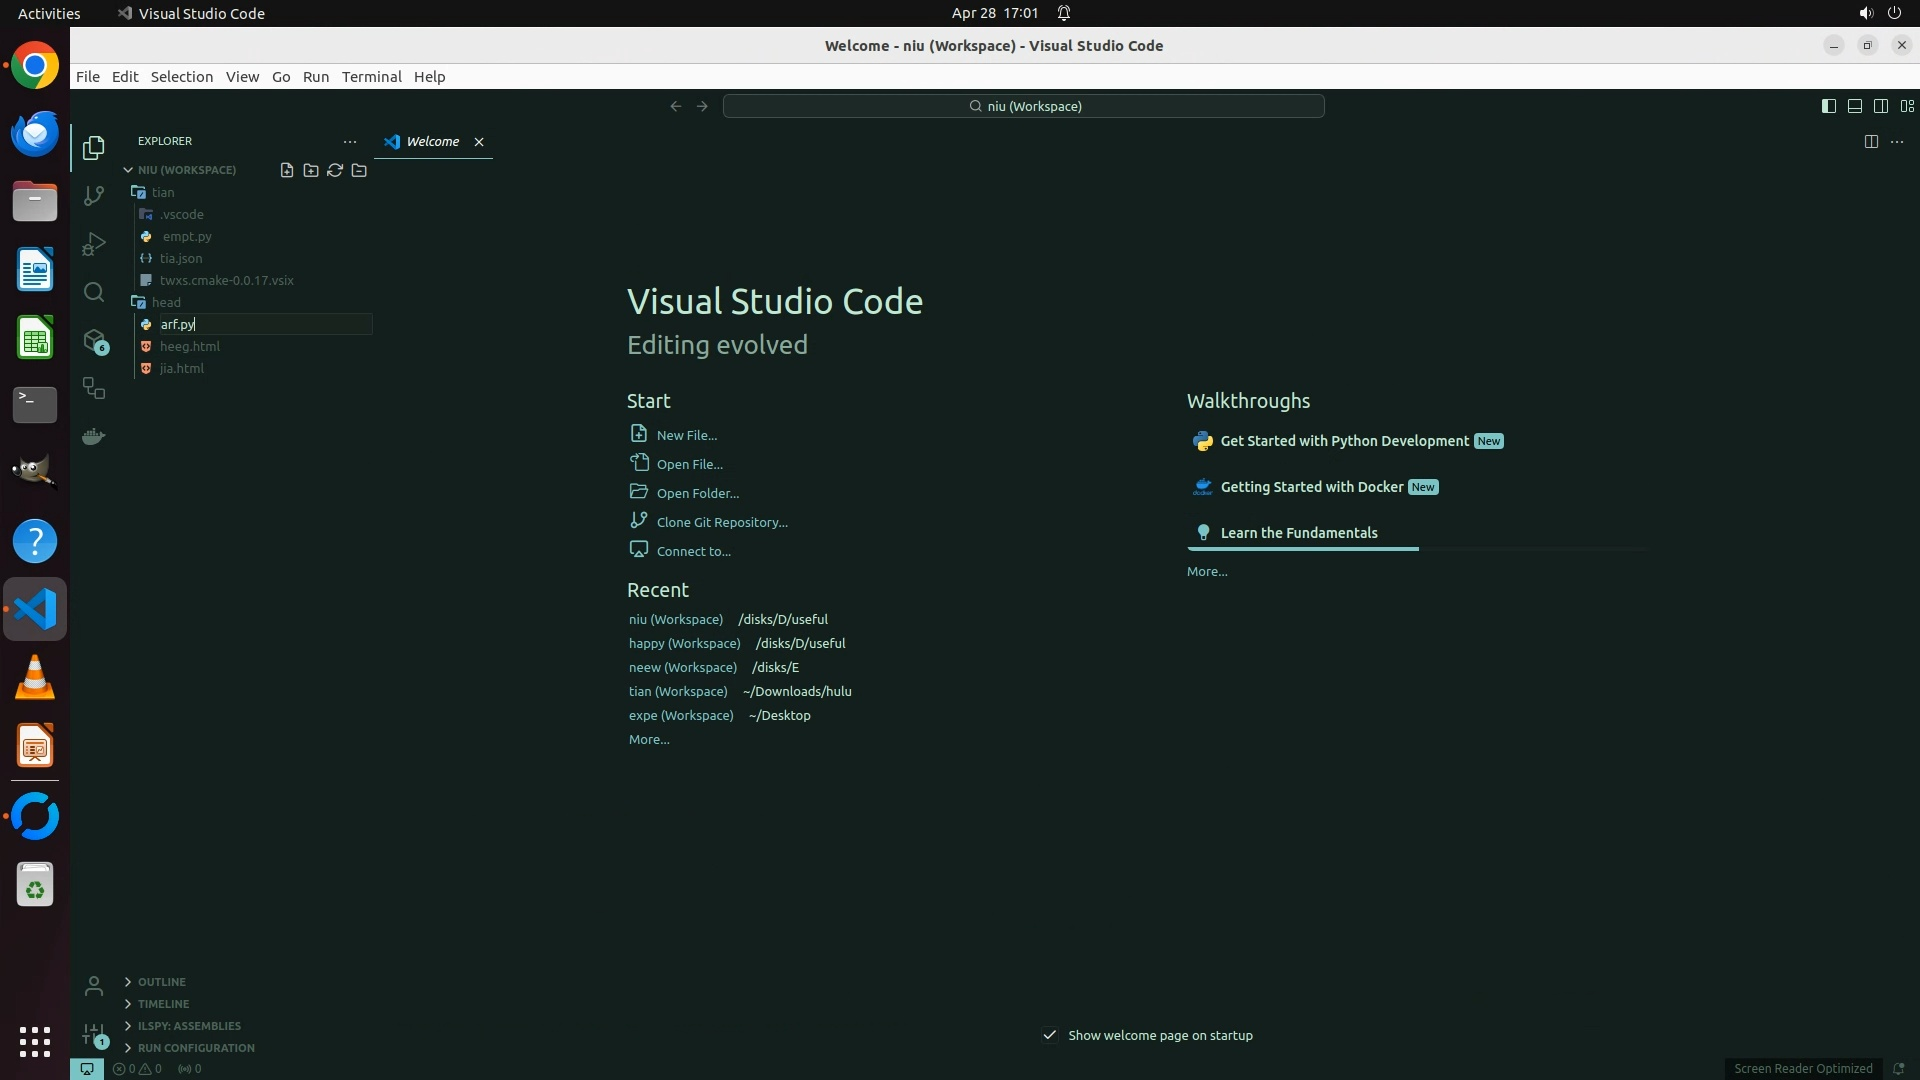Refresh the Explorer tree
Screen dimensions: 1920x1080
[x=335, y=170]
